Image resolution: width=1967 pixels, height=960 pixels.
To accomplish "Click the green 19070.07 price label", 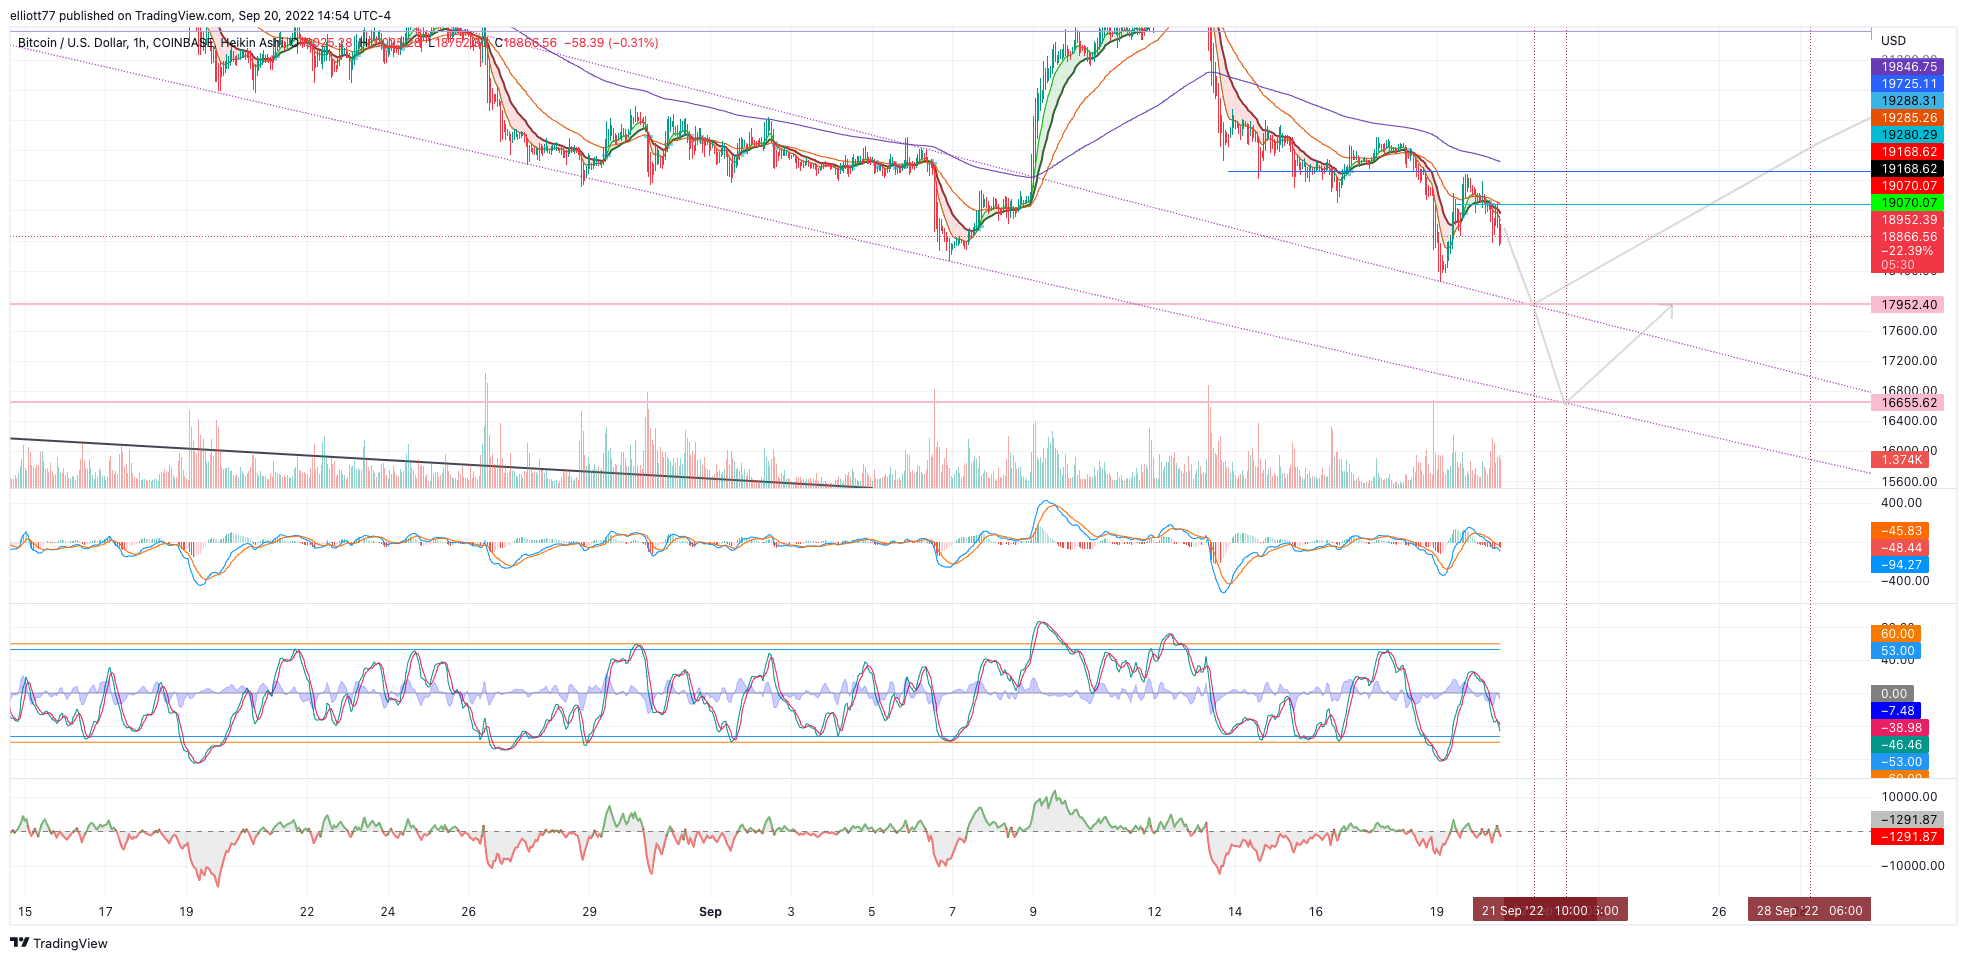I will (x=1907, y=203).
